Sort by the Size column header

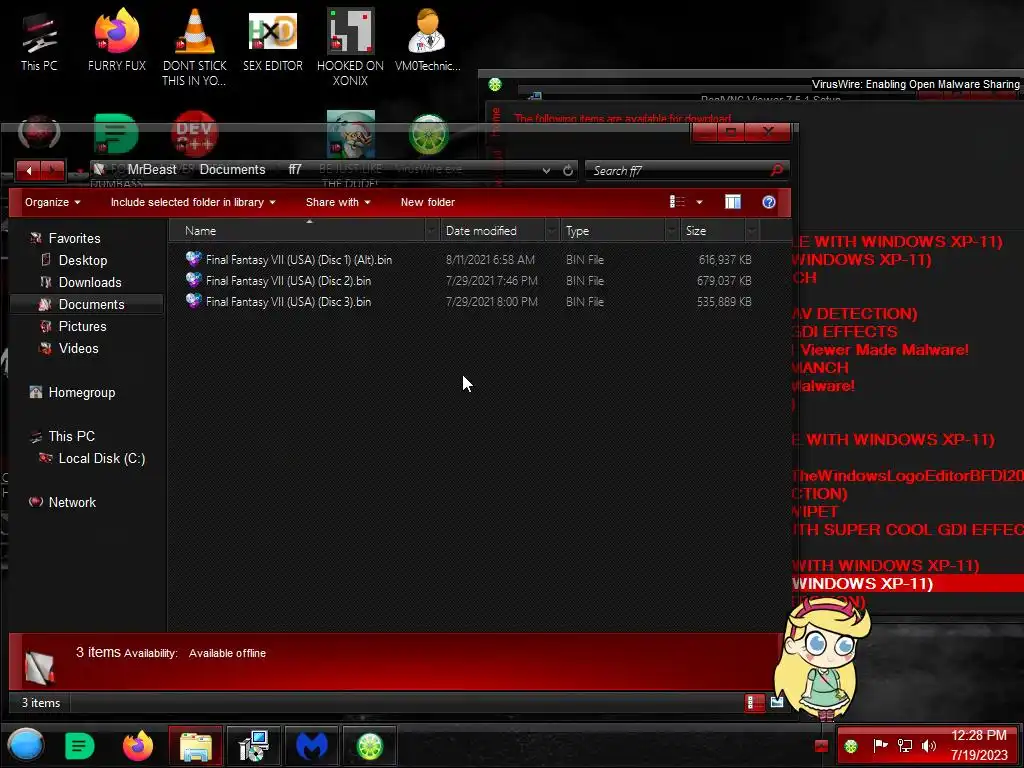pyautogui.click(x=712, y=231)
